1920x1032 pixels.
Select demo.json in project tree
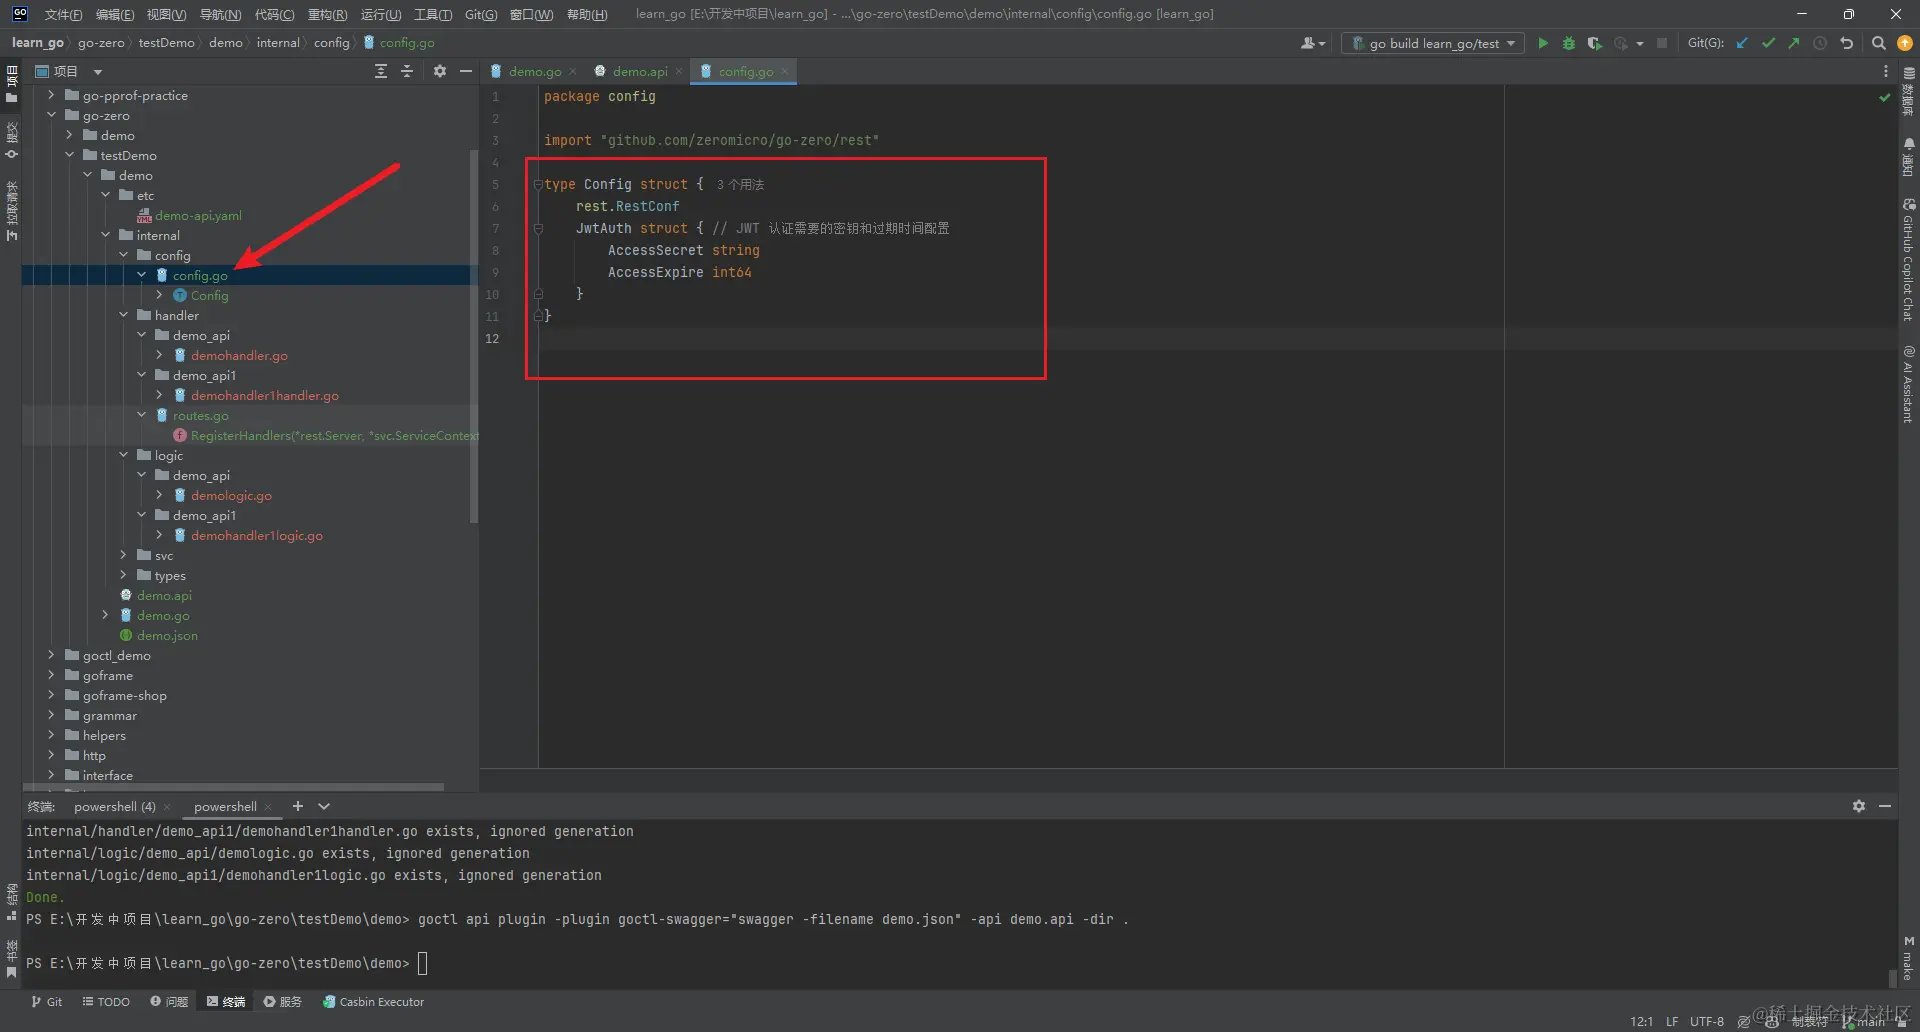tap(167, 635)
